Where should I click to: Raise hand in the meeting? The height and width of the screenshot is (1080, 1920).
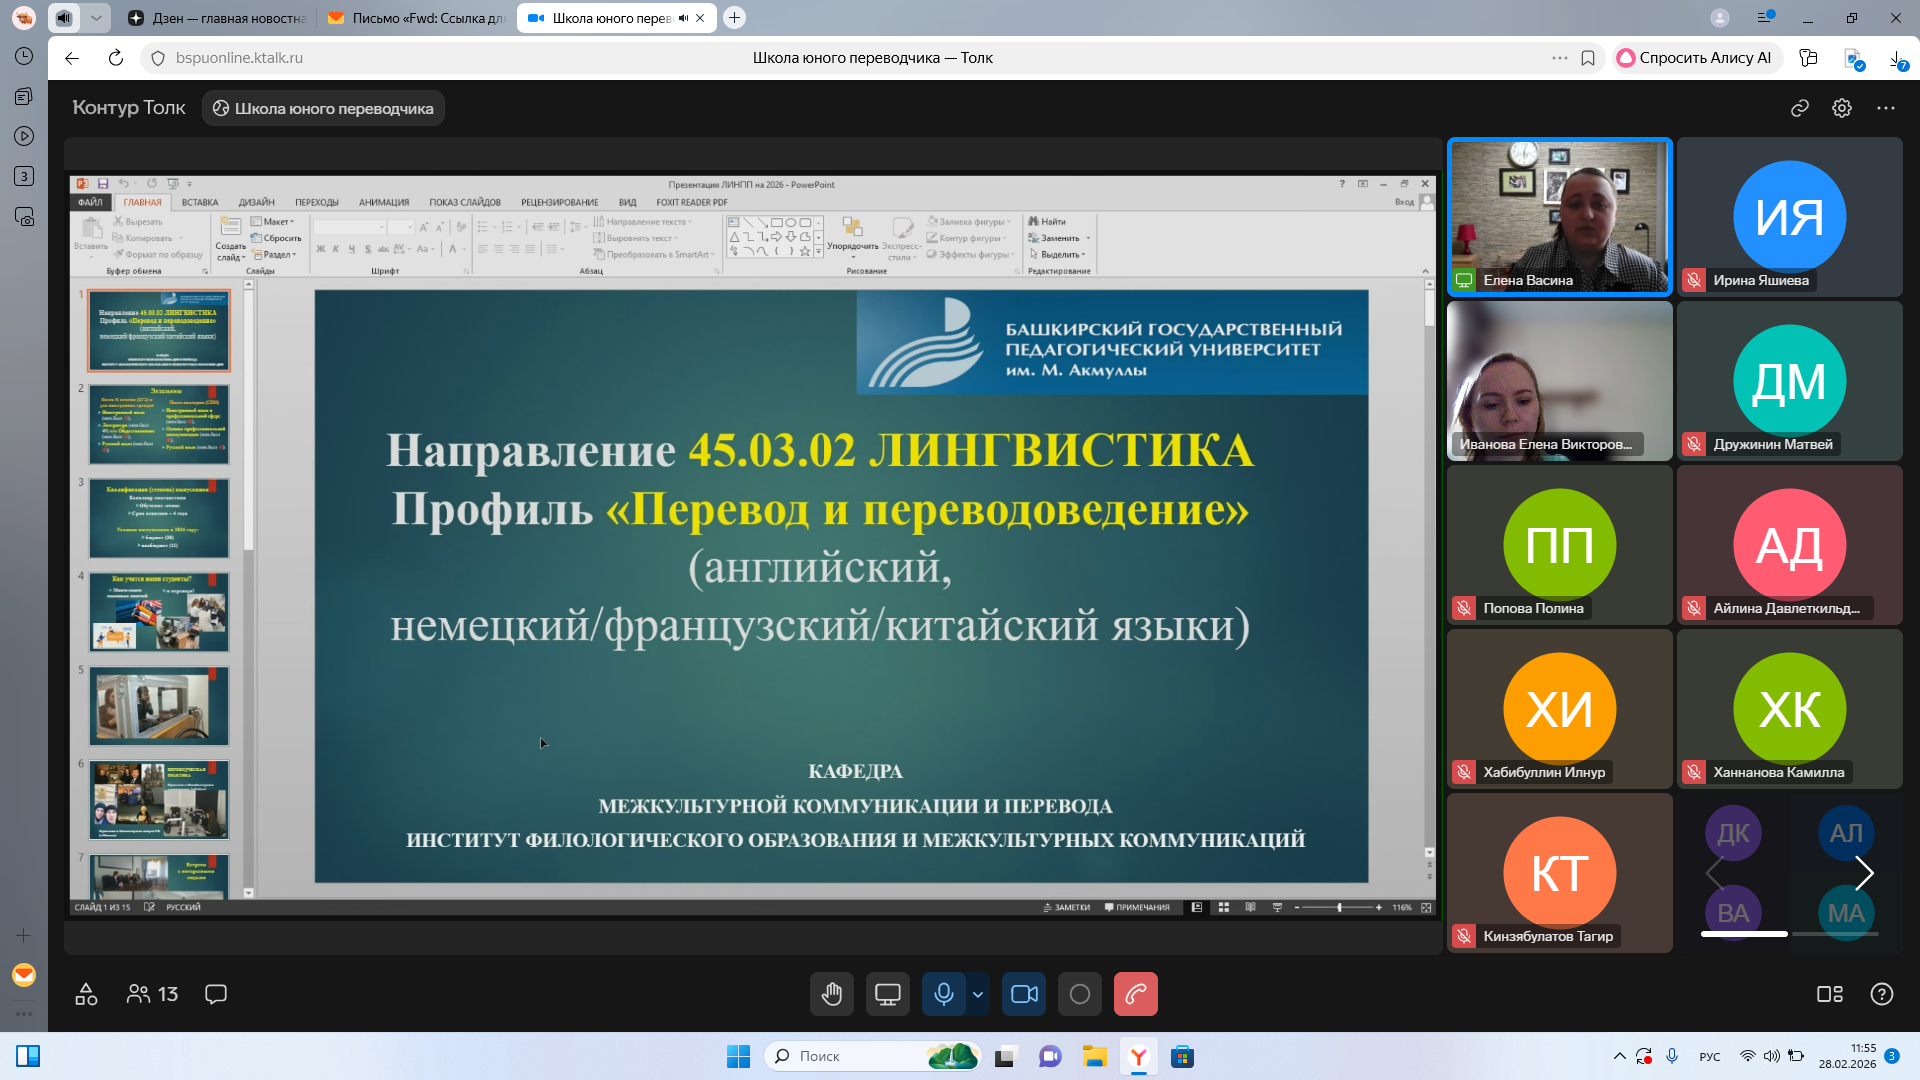coord(831,994)
